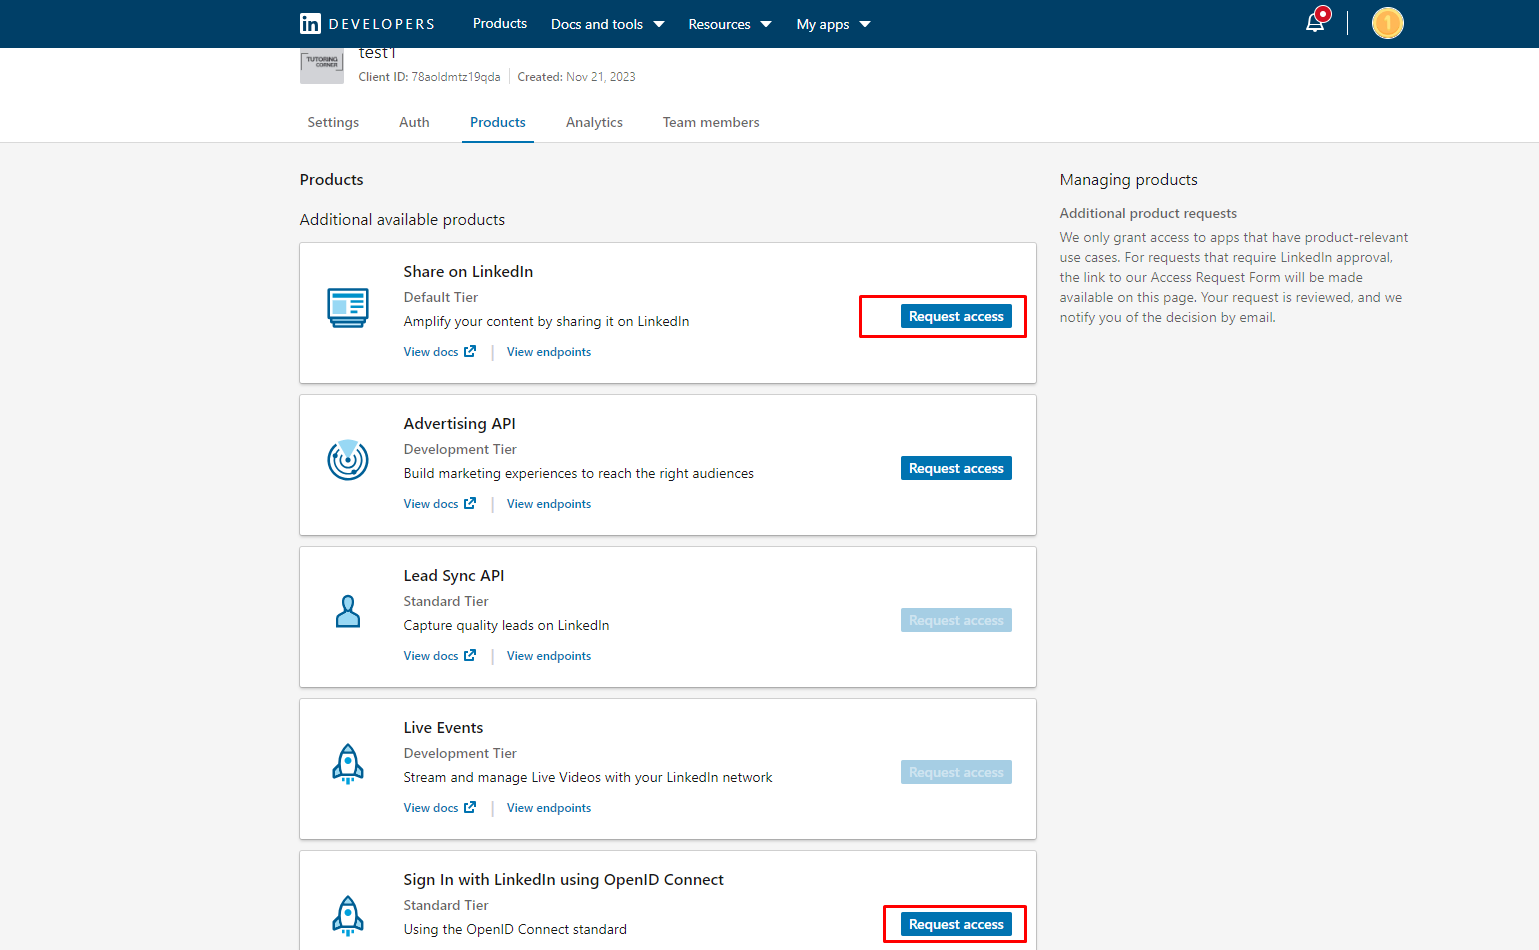Viewport: 1539px width, 950px height.
Task: Request access for Sign In with OpenID Connect
Action: [x=953, y=924]
